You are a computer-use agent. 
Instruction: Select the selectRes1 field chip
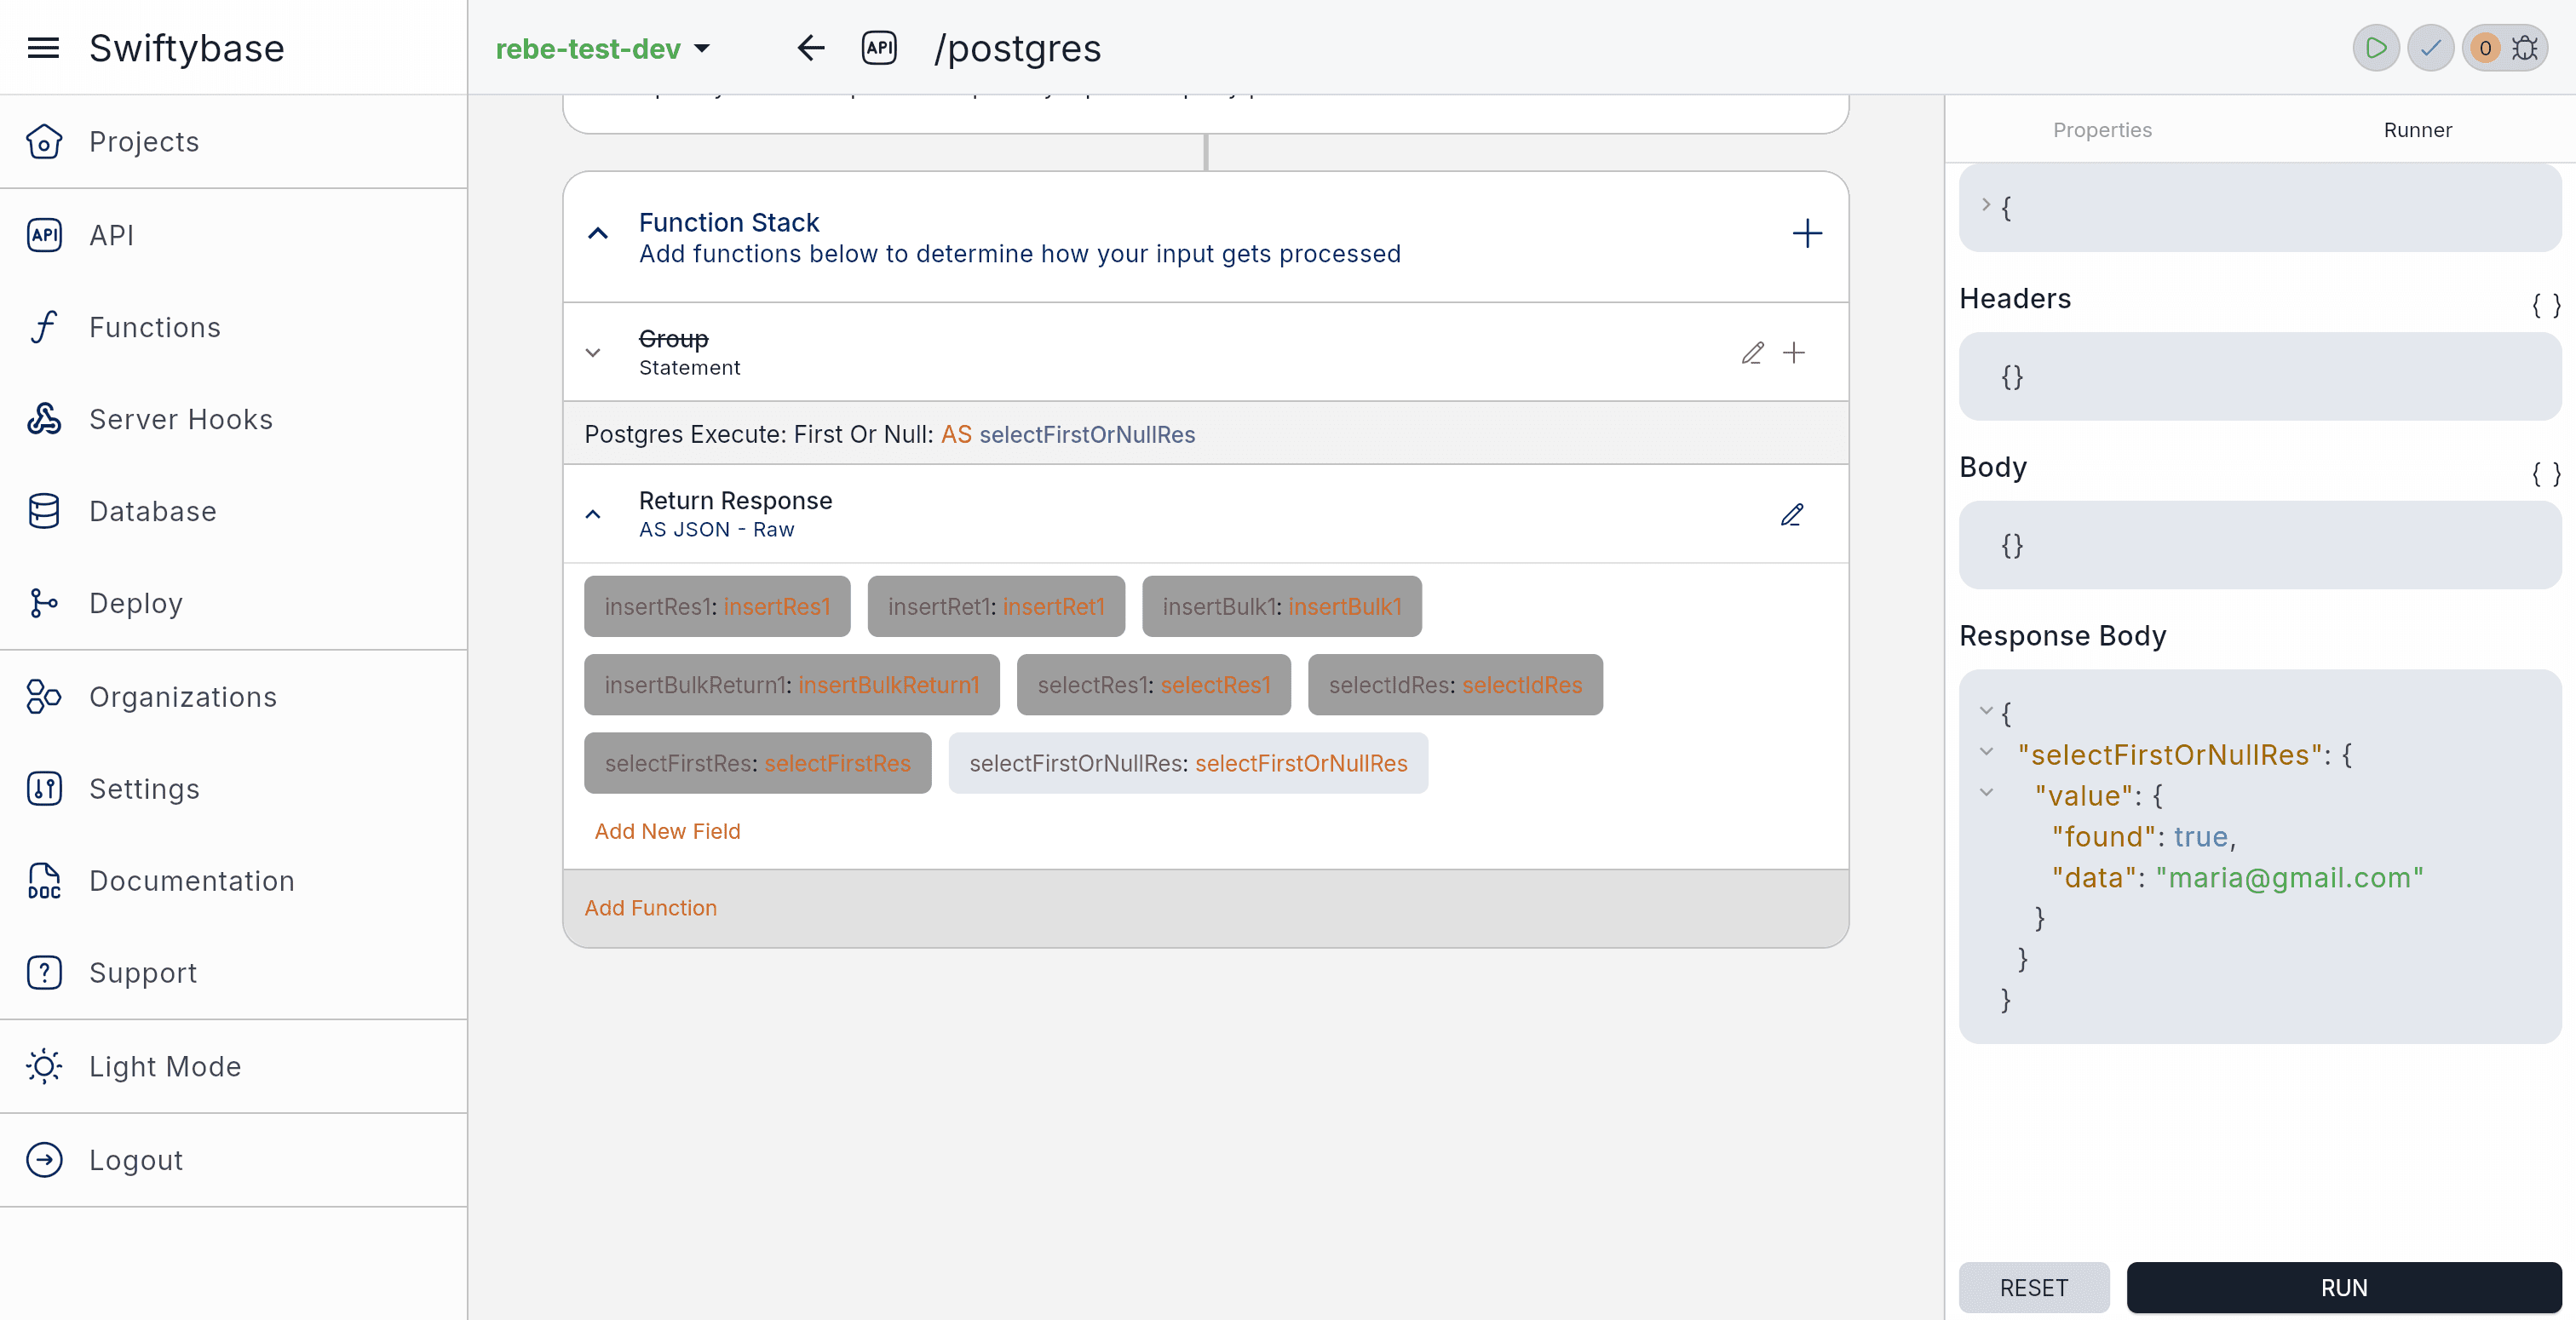pos(1153,685)
